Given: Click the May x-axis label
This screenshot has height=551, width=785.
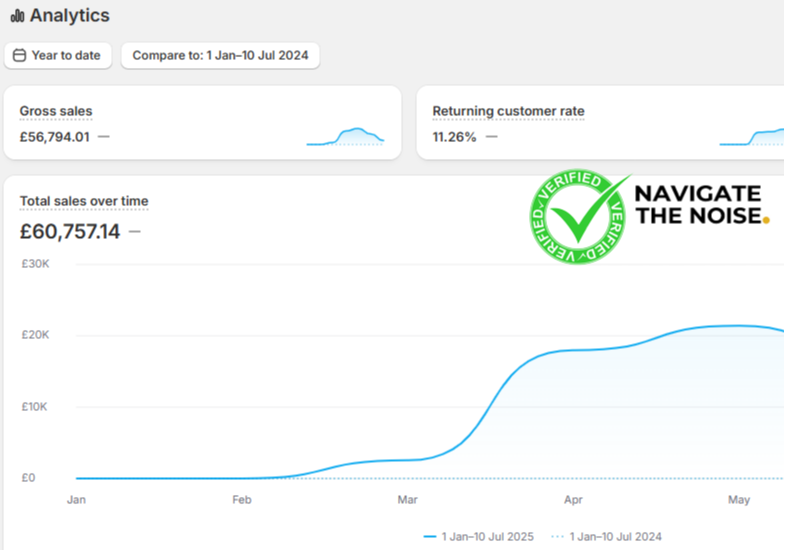Looking at the screenshot, I should pos(739,500).
